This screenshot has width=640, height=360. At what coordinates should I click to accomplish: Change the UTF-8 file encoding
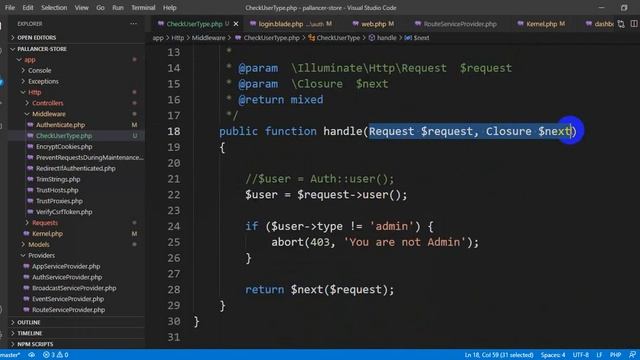click(x=580, y=355)
